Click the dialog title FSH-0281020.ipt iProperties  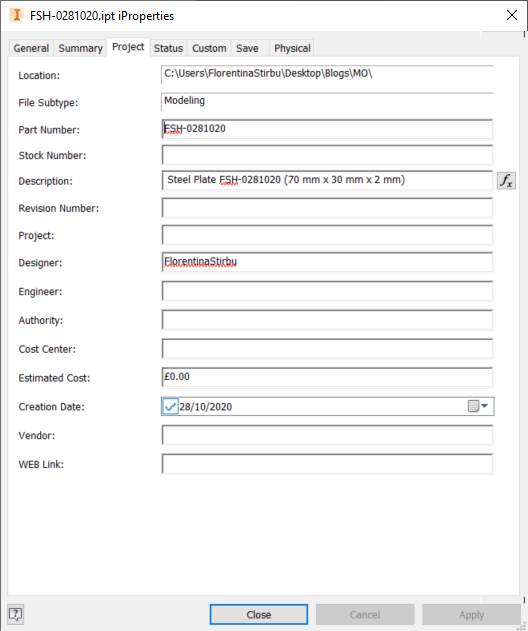click(102, 16)
